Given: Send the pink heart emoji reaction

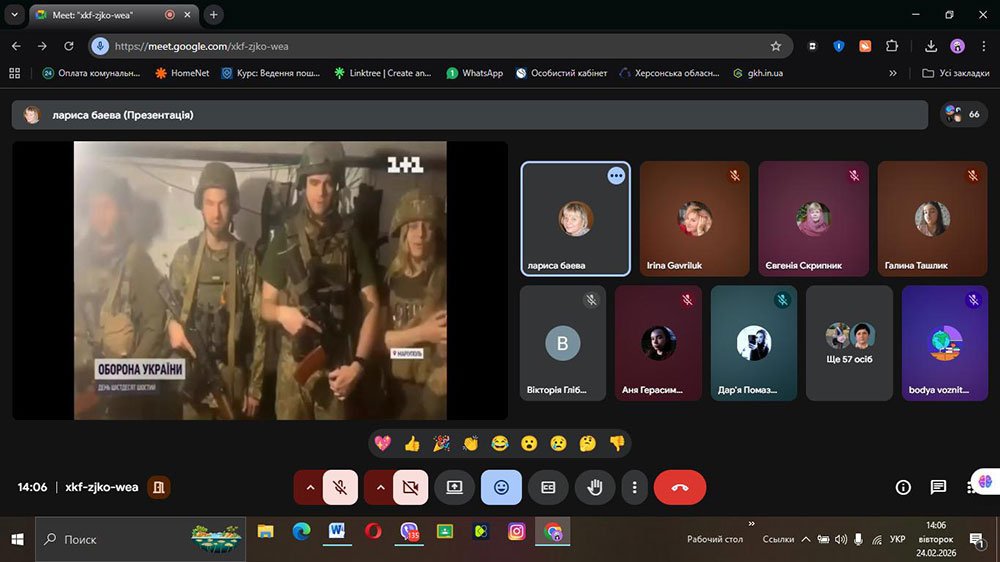Looking at the screenshot, I should 382,443.
